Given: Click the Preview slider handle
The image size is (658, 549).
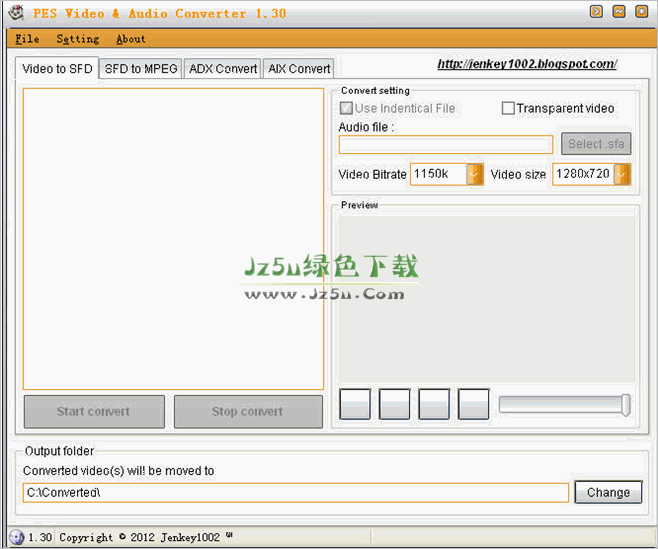Looking at the screenshot, I should 626,405.
